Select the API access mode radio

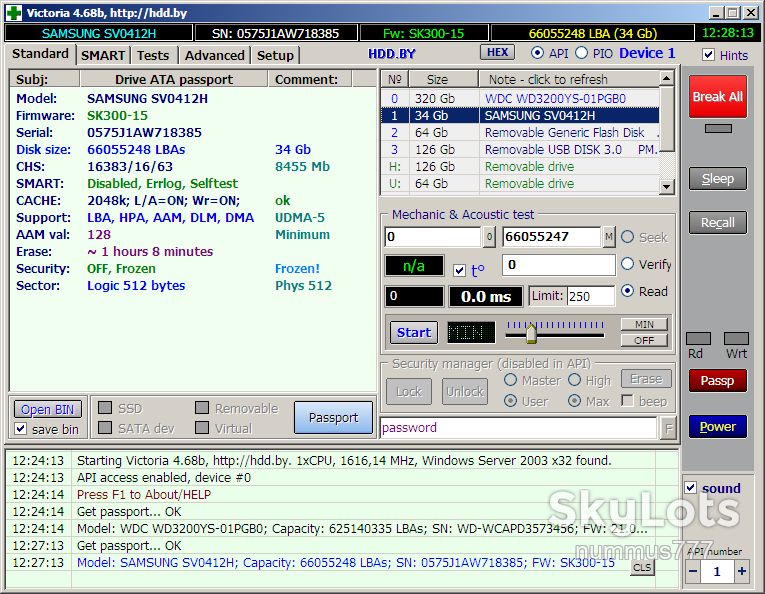[x=537, y=53]
